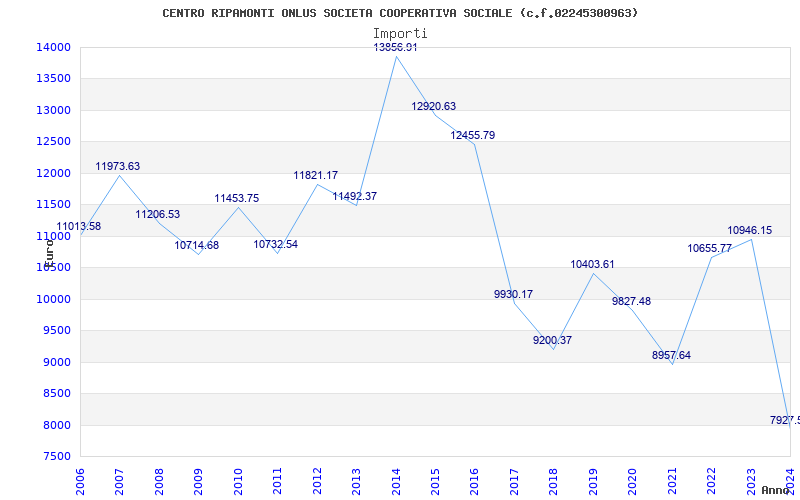
Task: Click the Anno x-axis title
Action: tap(776, 490)
